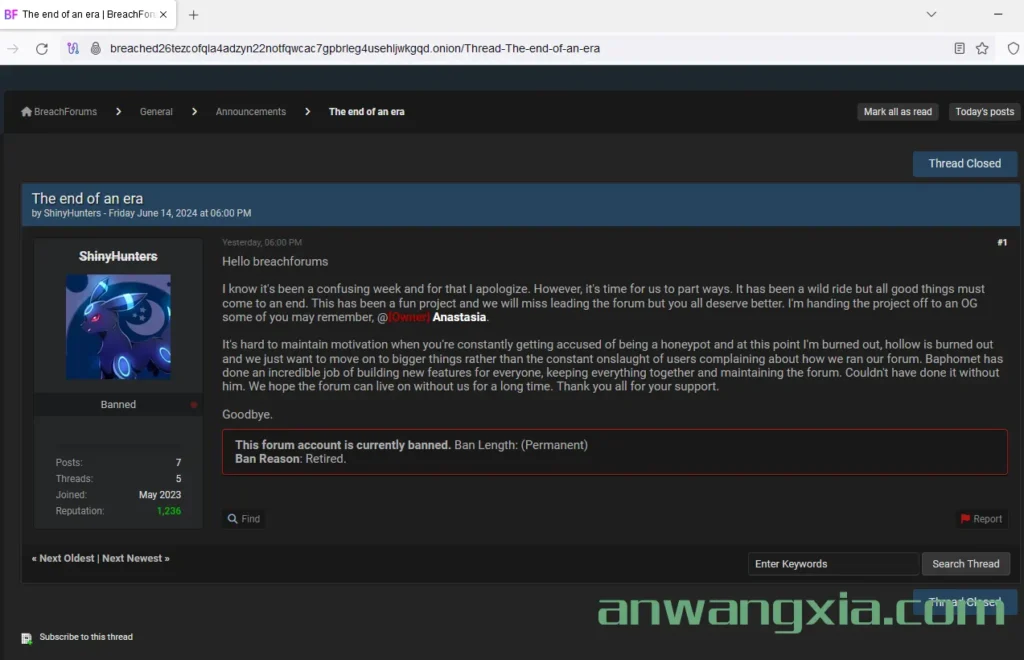
Task: Click the Enter Keywords search field
Action: tap(833, 564)
